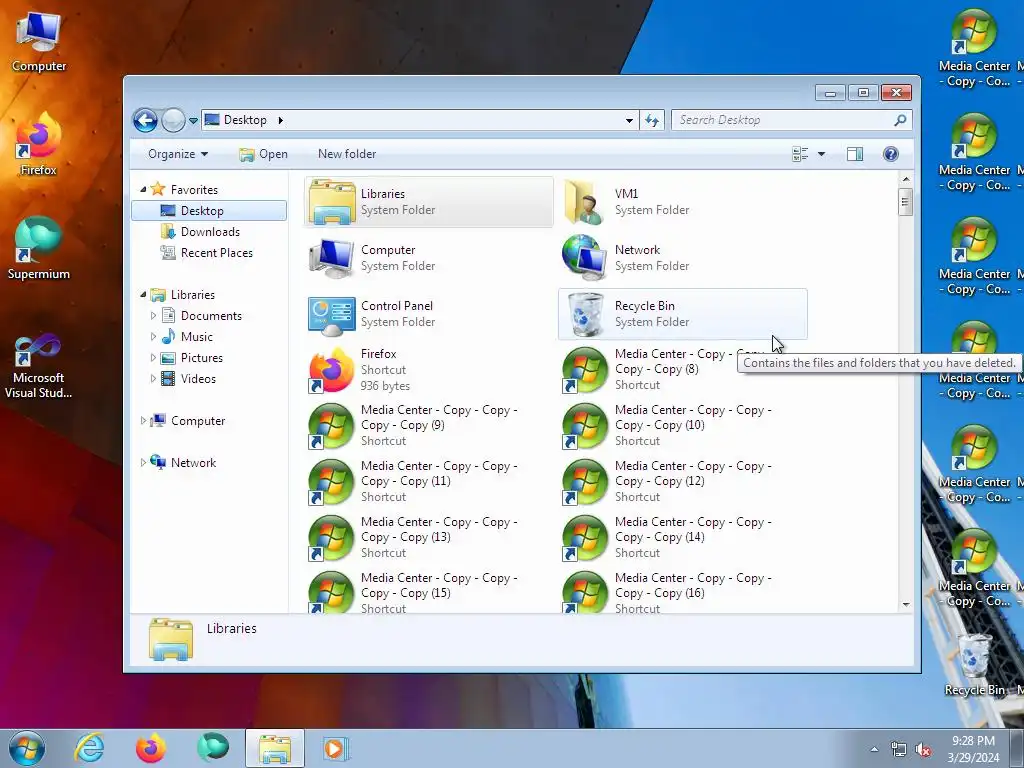The width and height of the screenshot is (1024, 768).
Task: Select Desktop in the navigation pane
Action: (209, 210)
